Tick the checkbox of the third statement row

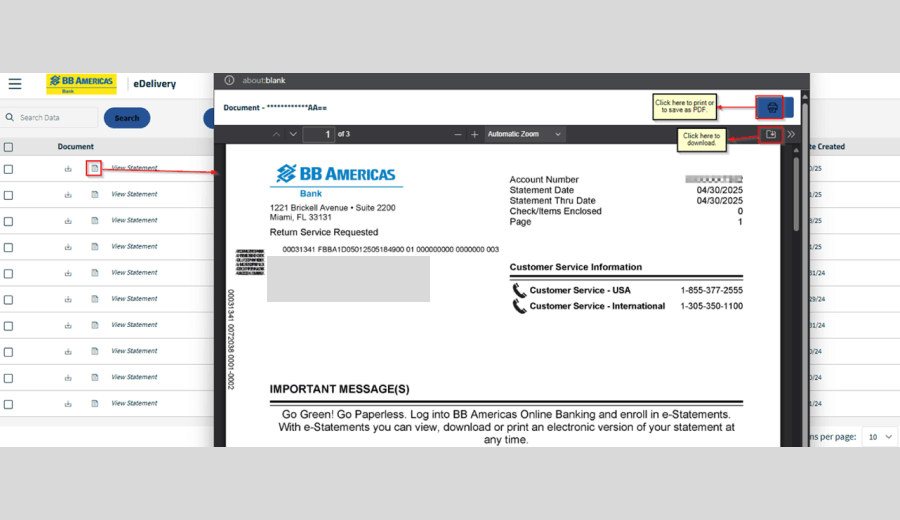point(9,222)
